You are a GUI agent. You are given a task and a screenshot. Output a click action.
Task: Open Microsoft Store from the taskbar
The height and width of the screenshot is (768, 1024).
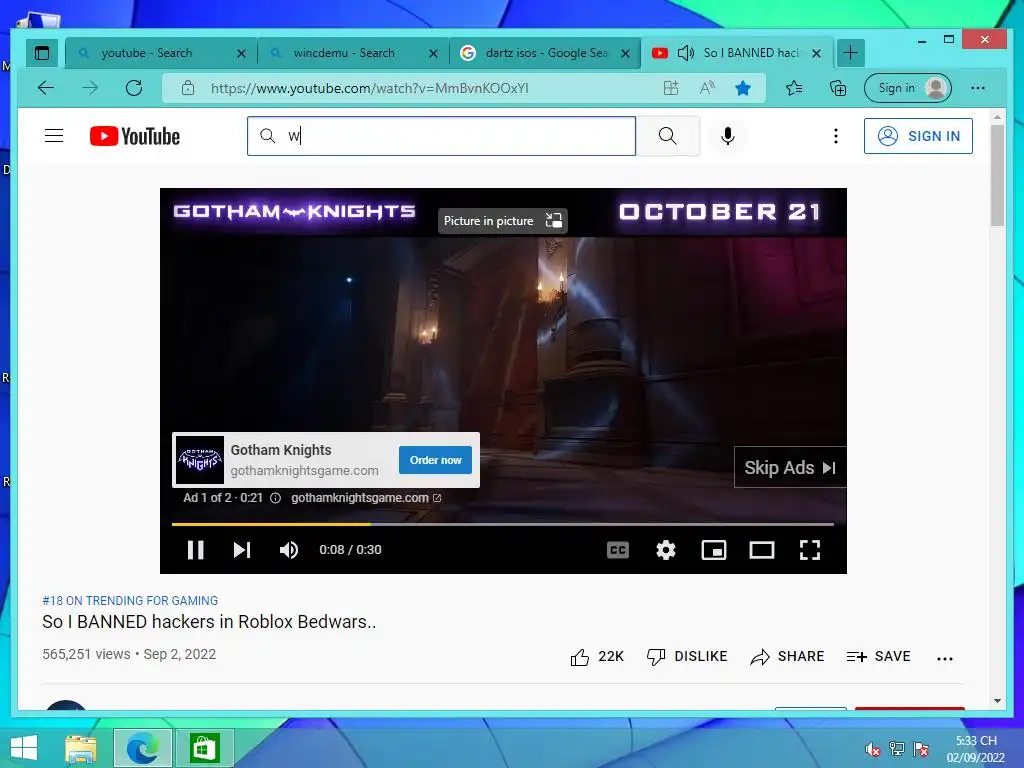point(204,748)
